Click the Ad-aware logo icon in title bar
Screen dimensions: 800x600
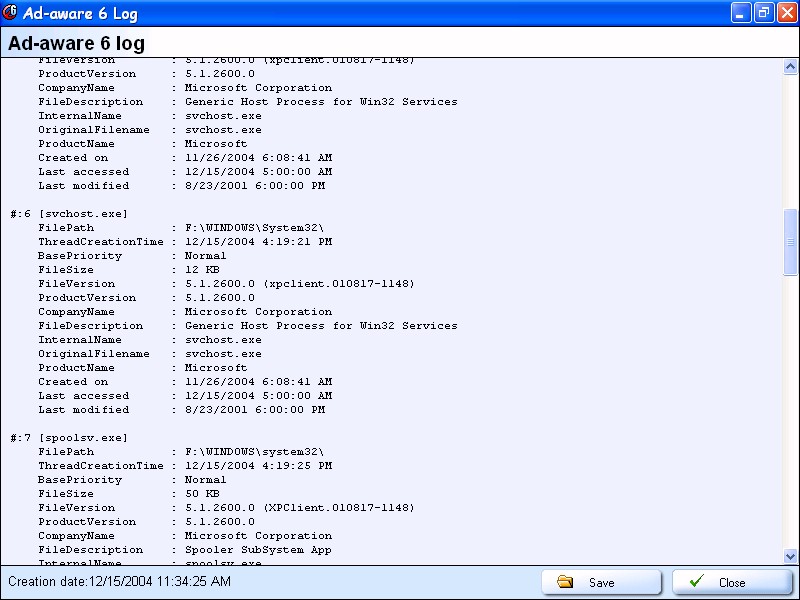pyautogui.click(x=10, y=12)
